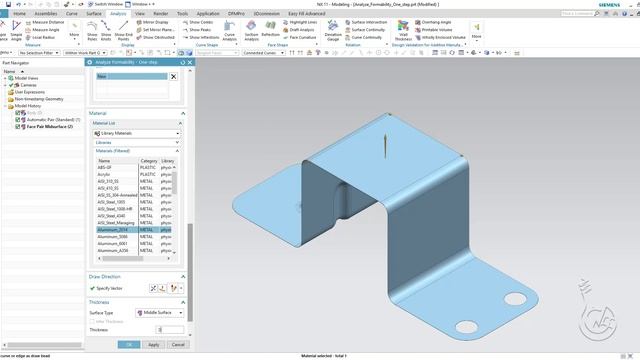Open the Library Materials dropdown
This screenshot has width=640, height=360.
pyautogui.click(x=136, y=133)
